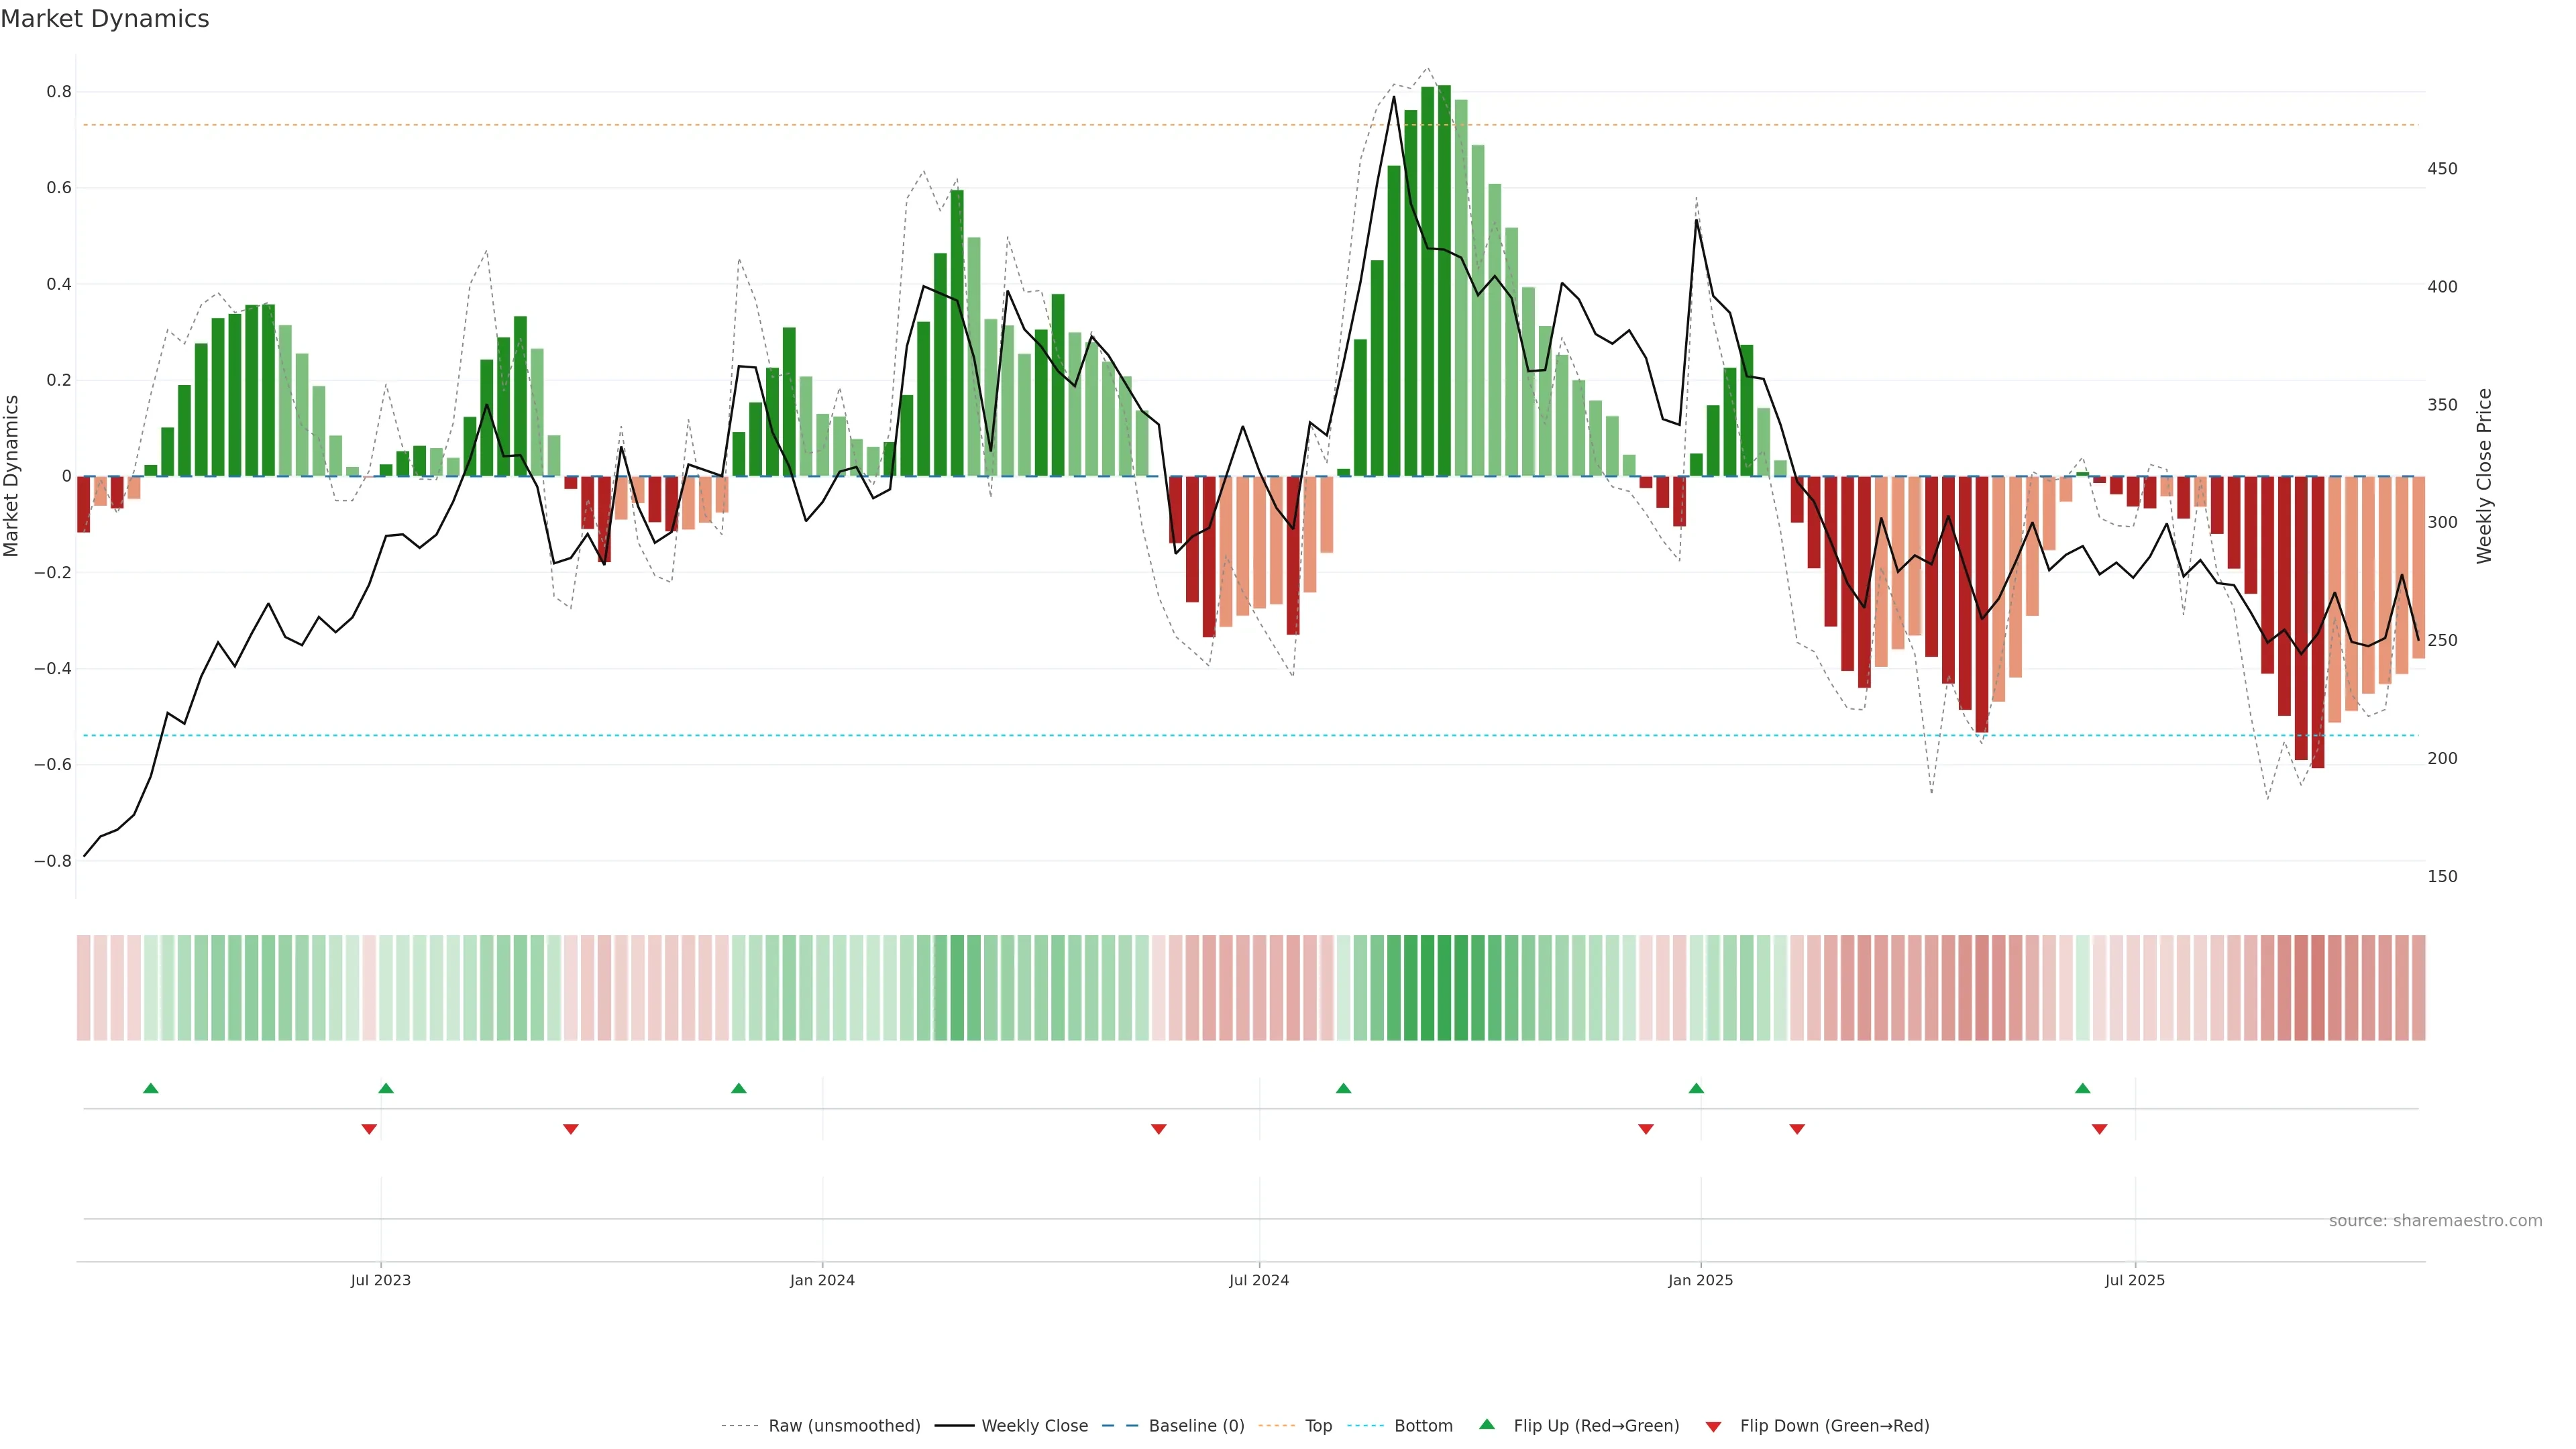Click the Flip Down triangle before Jul 2024
Viewport: 2576px width, 1449px height.
[1159, 1129]
